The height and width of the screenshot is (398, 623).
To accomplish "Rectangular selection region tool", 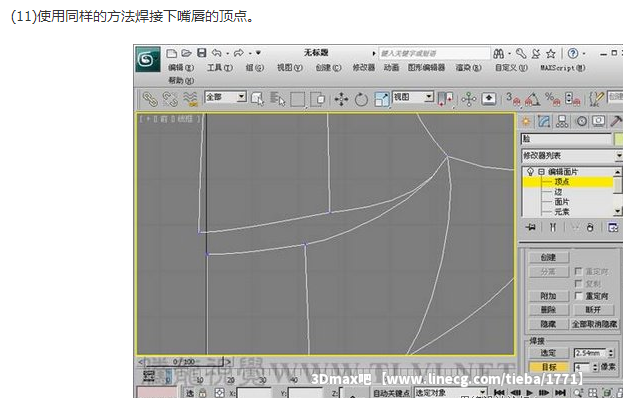I will [298, 99].
